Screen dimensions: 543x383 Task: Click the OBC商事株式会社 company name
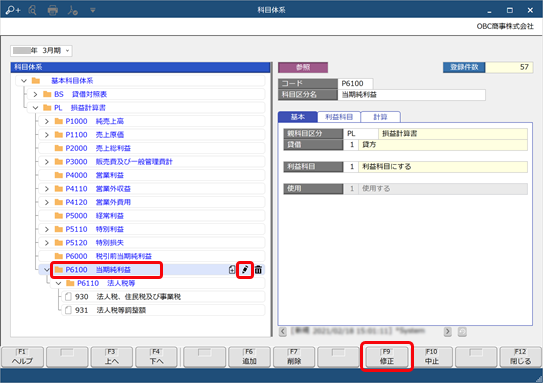(505, 26)
